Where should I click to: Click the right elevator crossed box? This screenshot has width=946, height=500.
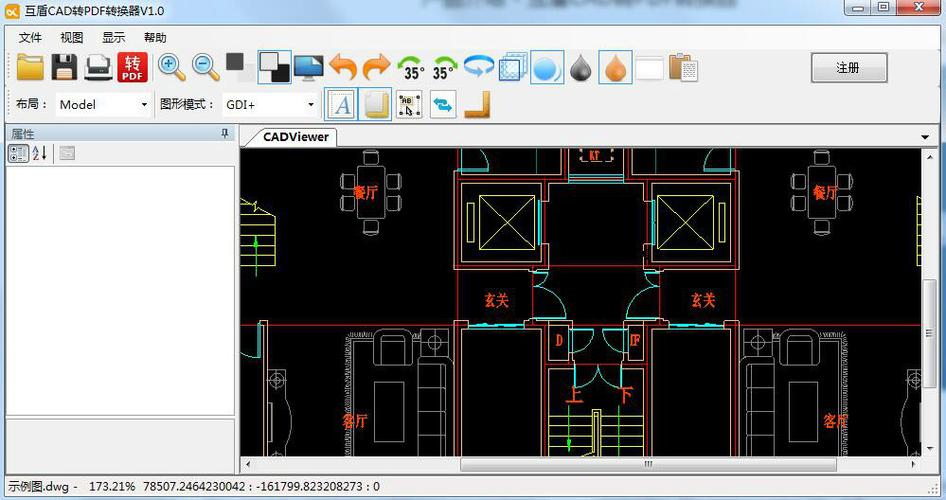[x=685, y=222]
